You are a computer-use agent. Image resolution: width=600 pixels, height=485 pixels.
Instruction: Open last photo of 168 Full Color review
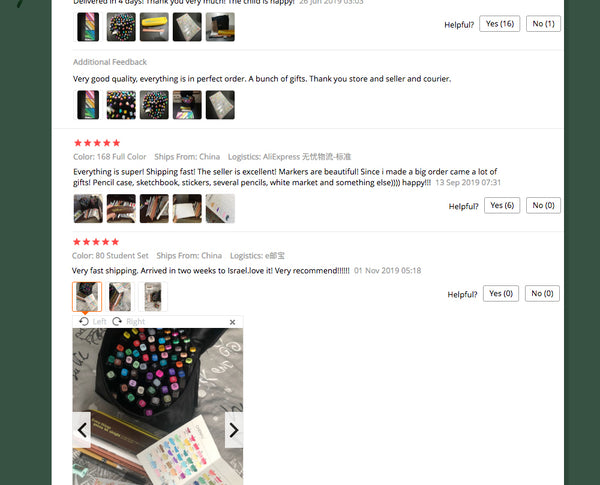click(x=220, y=209)
